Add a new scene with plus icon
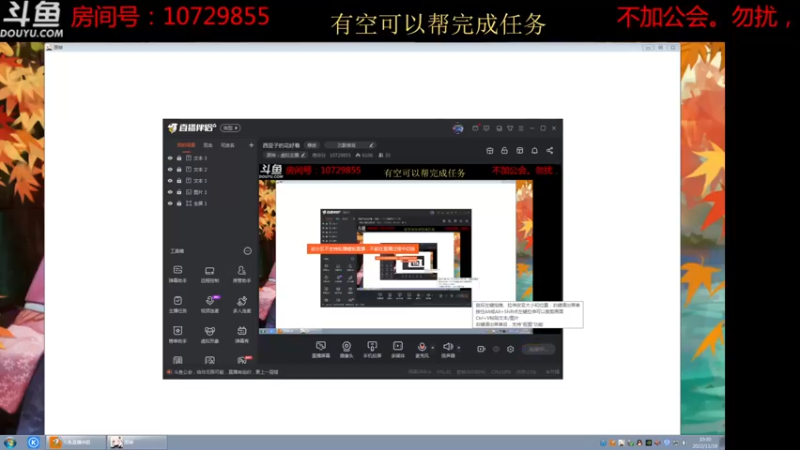 point(251,145)
